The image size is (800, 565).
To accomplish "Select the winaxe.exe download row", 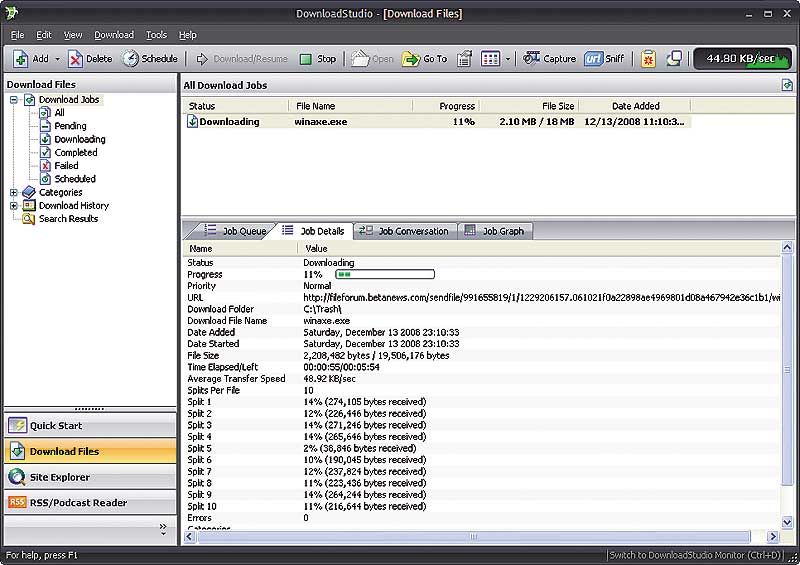I will [437, 121].
